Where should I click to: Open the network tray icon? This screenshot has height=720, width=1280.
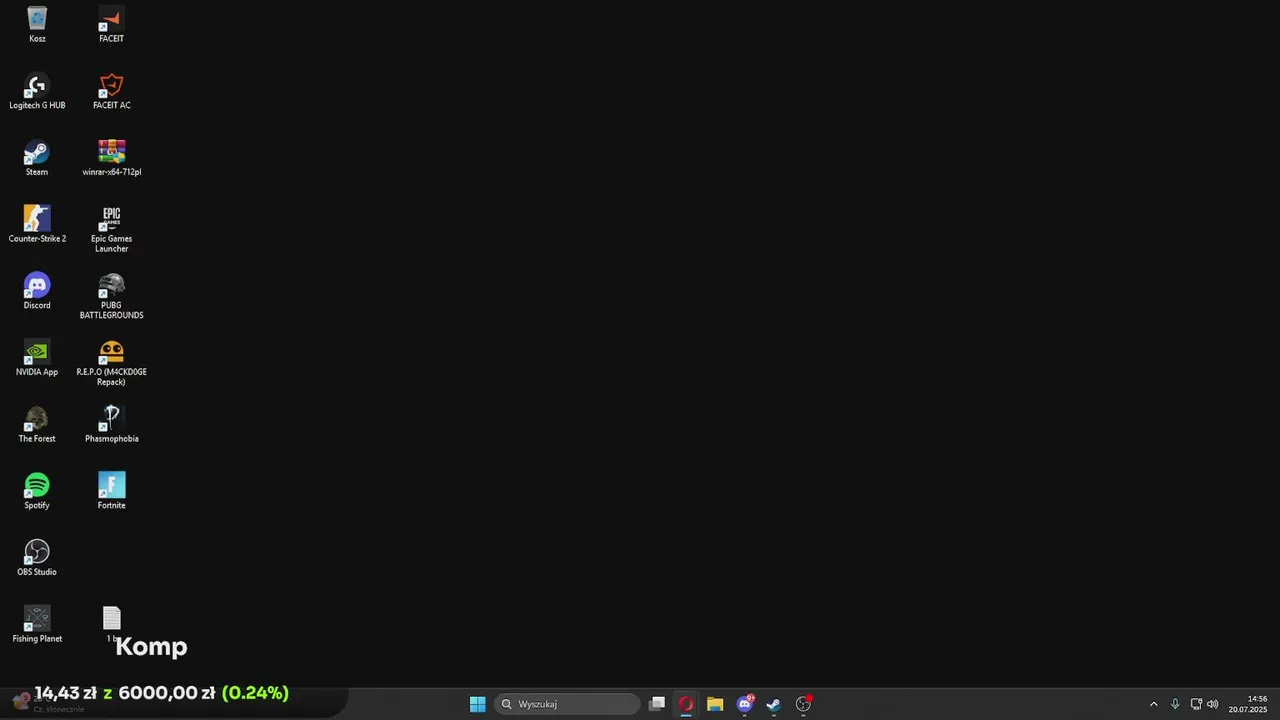1196,704
